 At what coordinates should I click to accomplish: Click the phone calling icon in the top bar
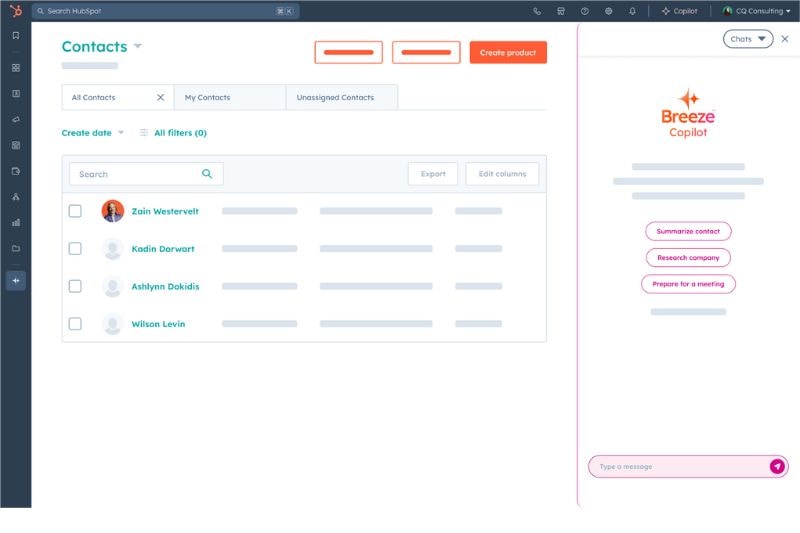coord(537,11)
